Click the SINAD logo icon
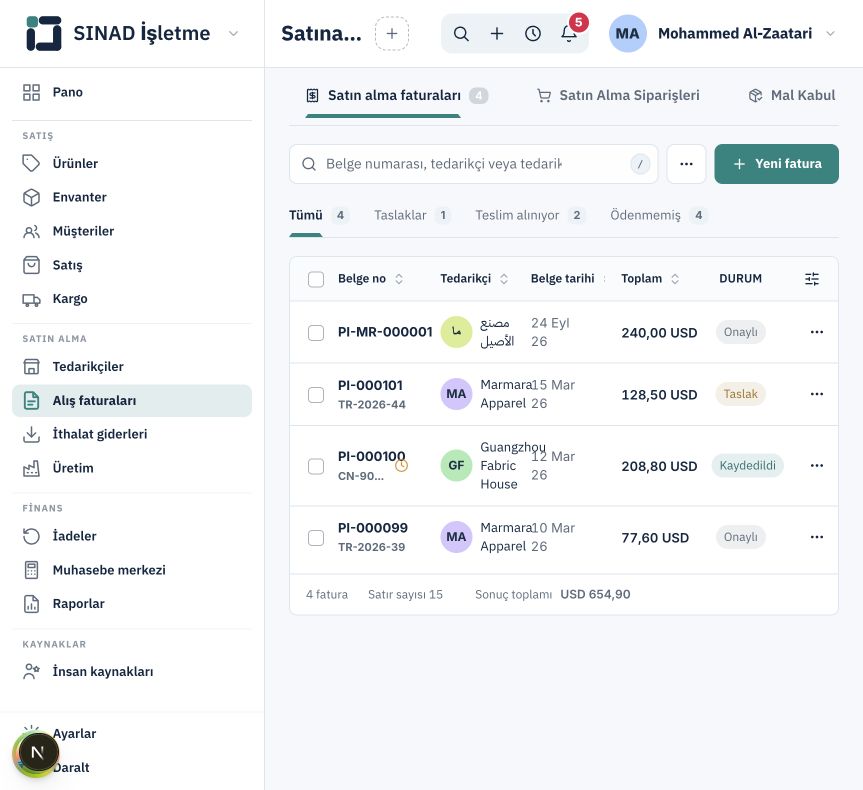 43,34
